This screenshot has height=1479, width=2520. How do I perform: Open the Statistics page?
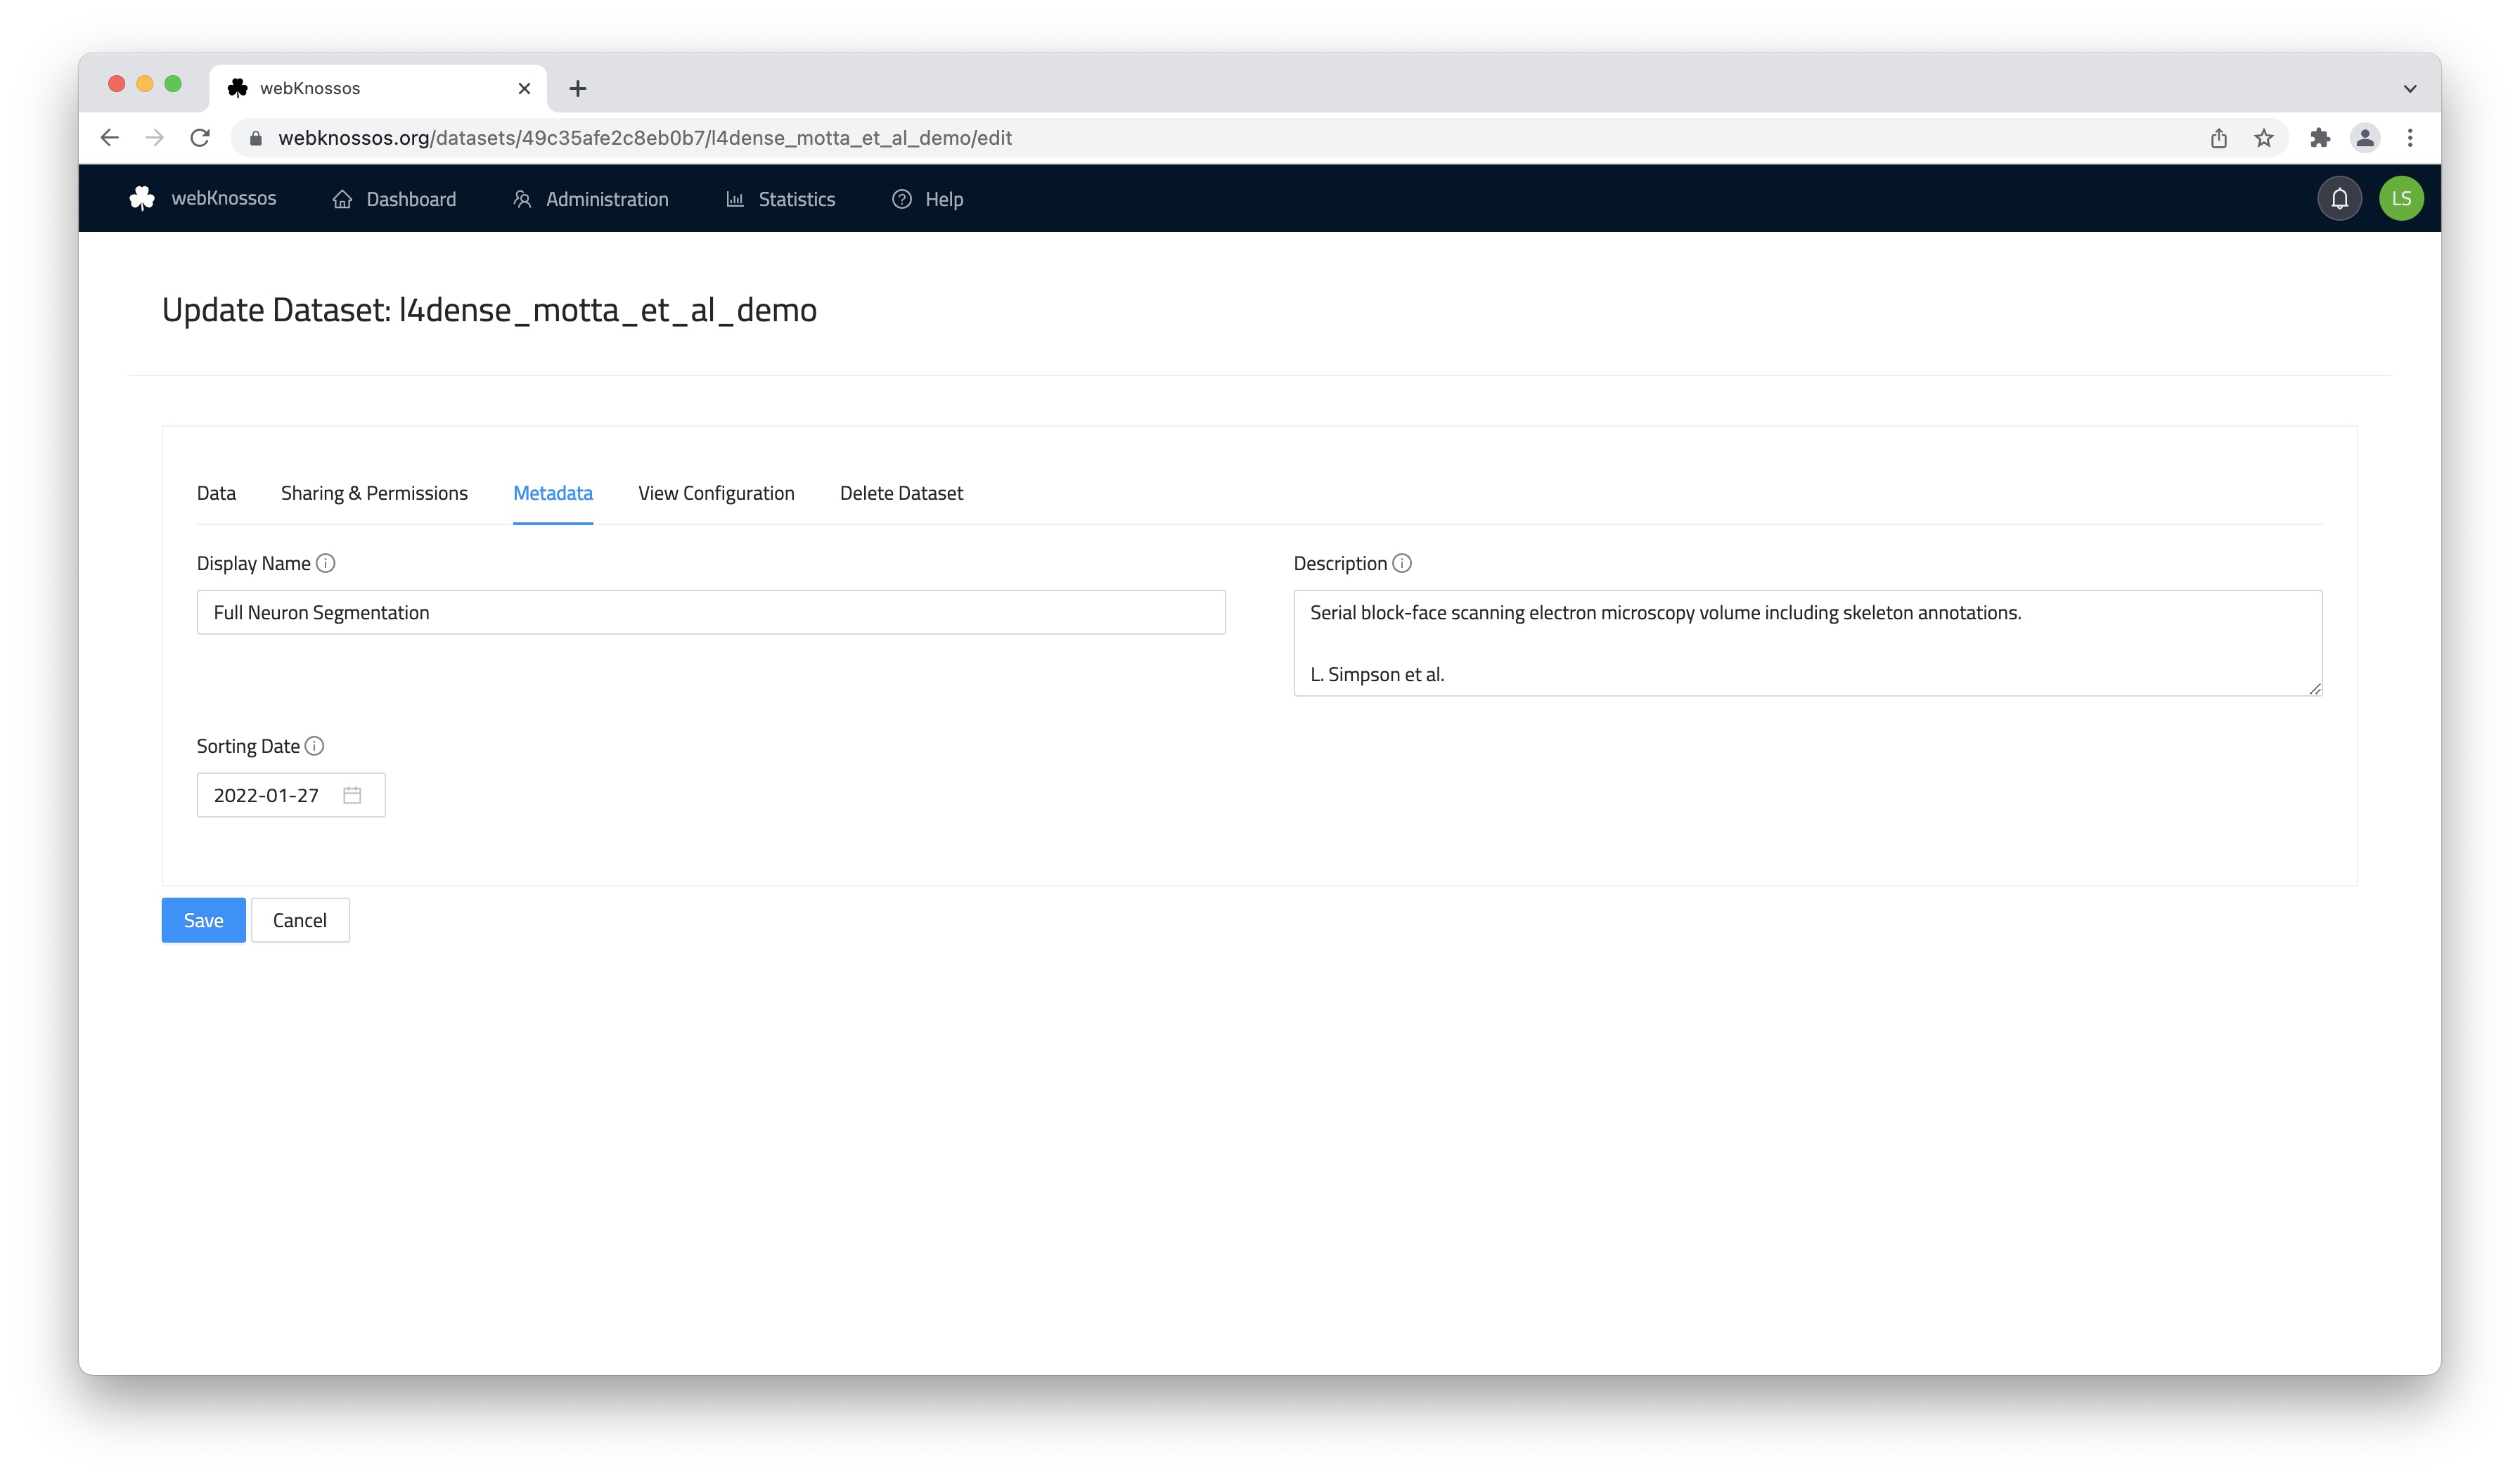(x=780, y=199)
